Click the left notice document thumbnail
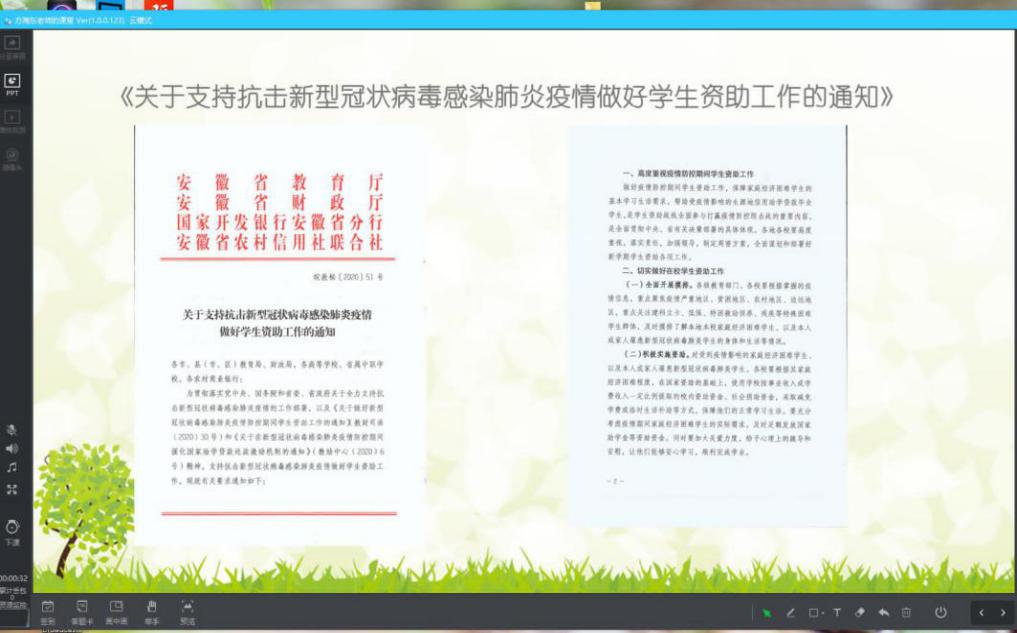 [x=280, y=335]
